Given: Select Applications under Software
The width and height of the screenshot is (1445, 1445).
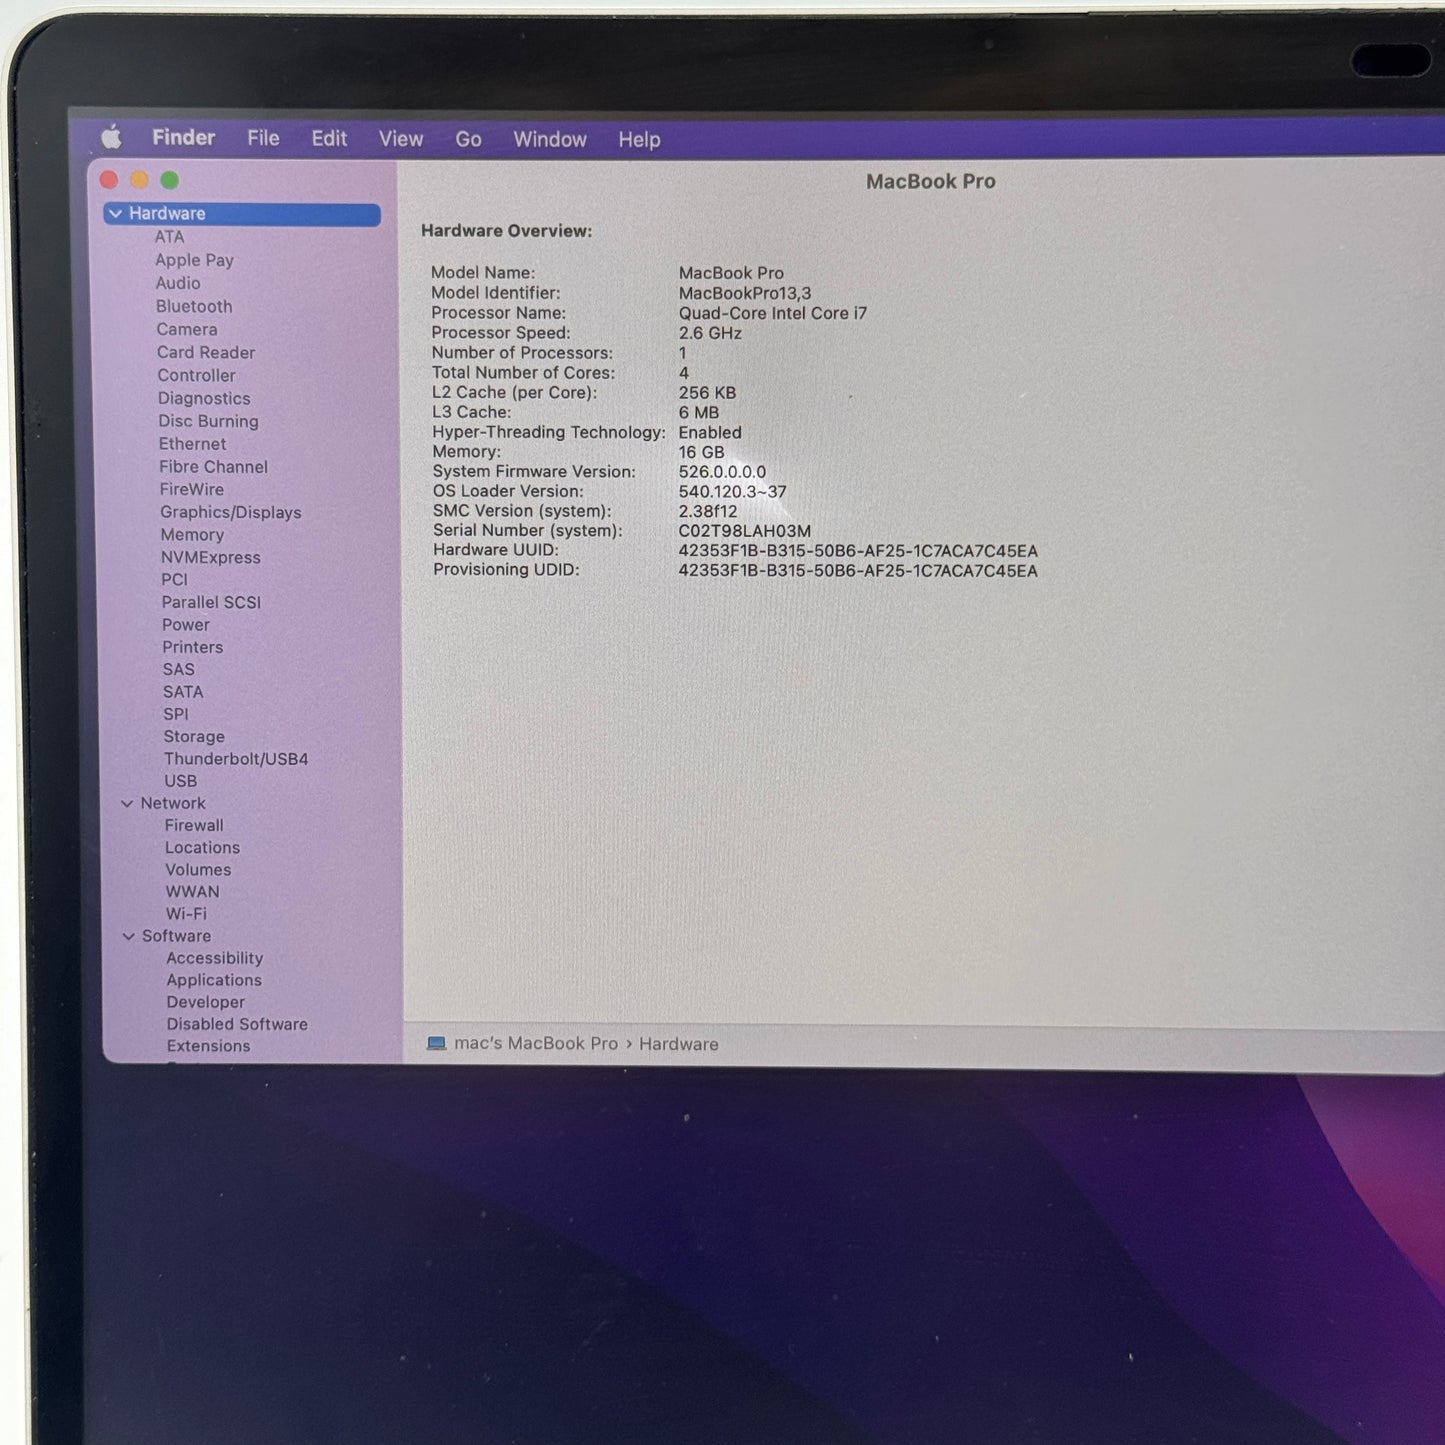Looking at the screenshot, I should (x=214, y=980).
